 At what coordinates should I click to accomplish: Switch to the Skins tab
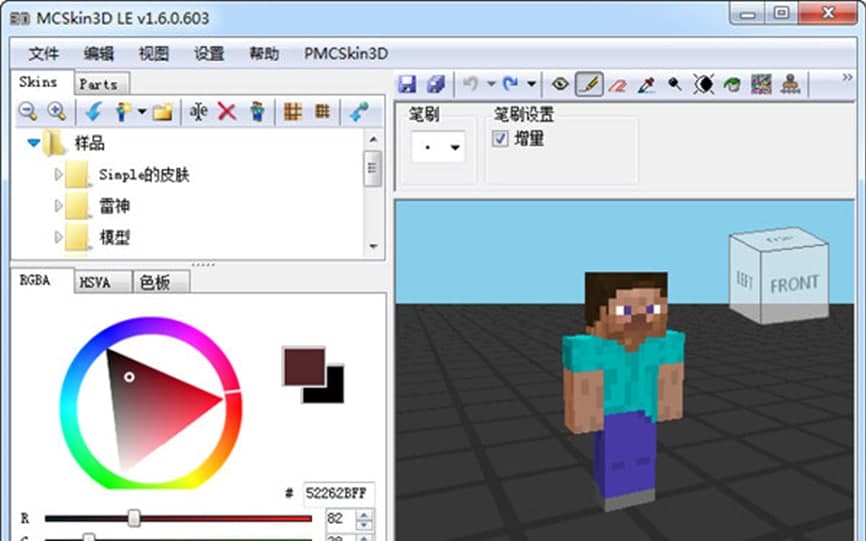pyautogui.click(x=42, y=82)
